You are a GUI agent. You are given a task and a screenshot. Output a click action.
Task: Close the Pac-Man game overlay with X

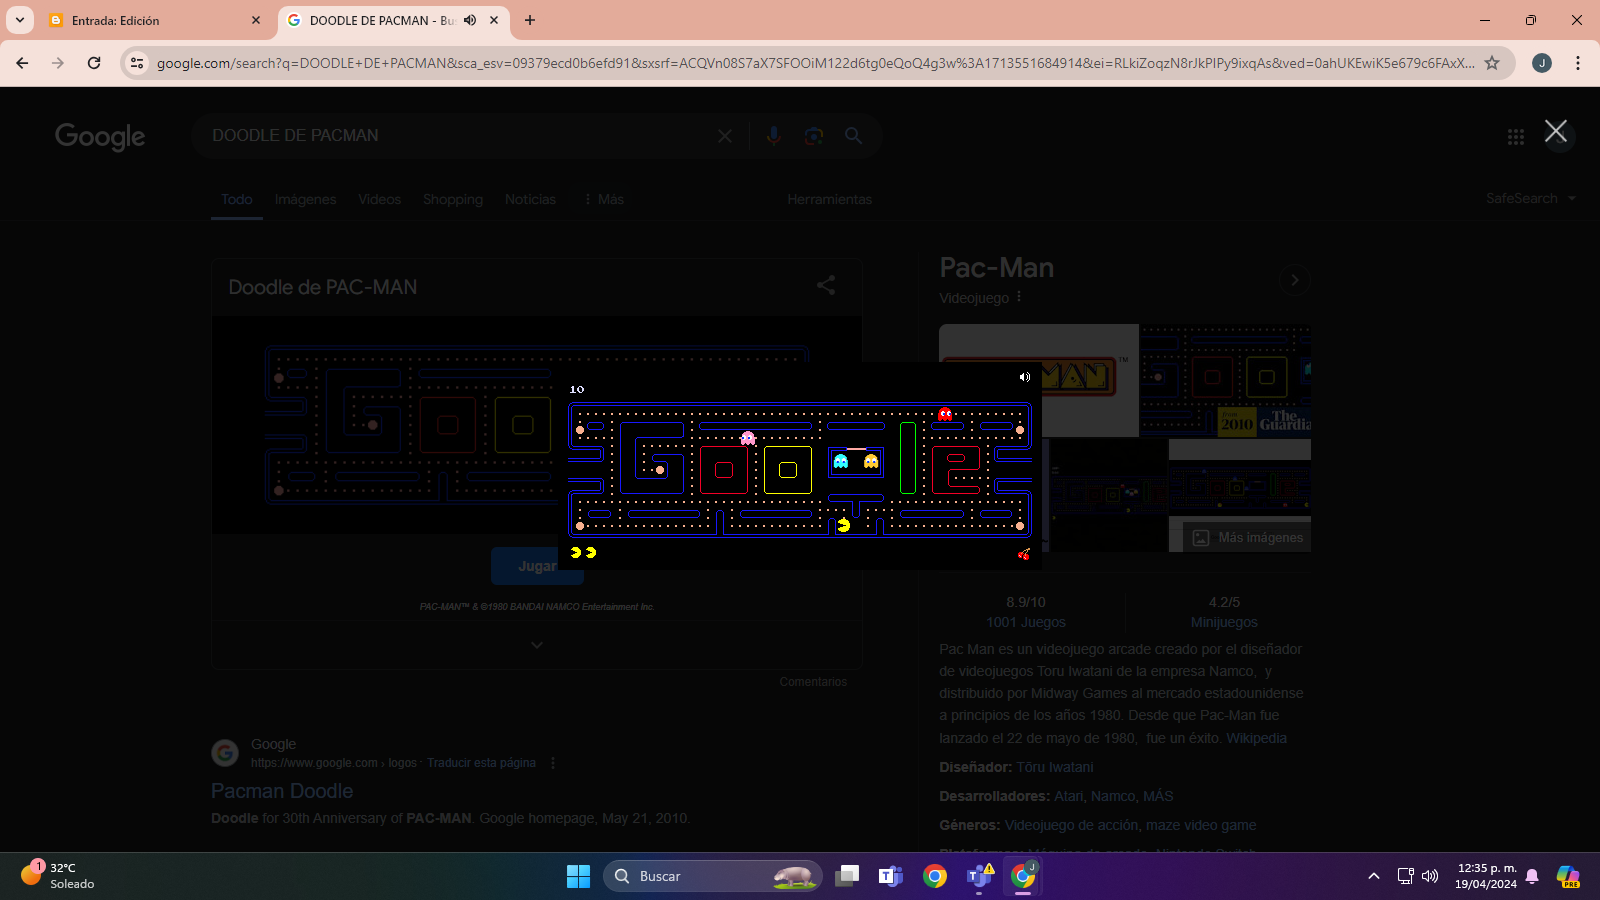point(1556,131)
